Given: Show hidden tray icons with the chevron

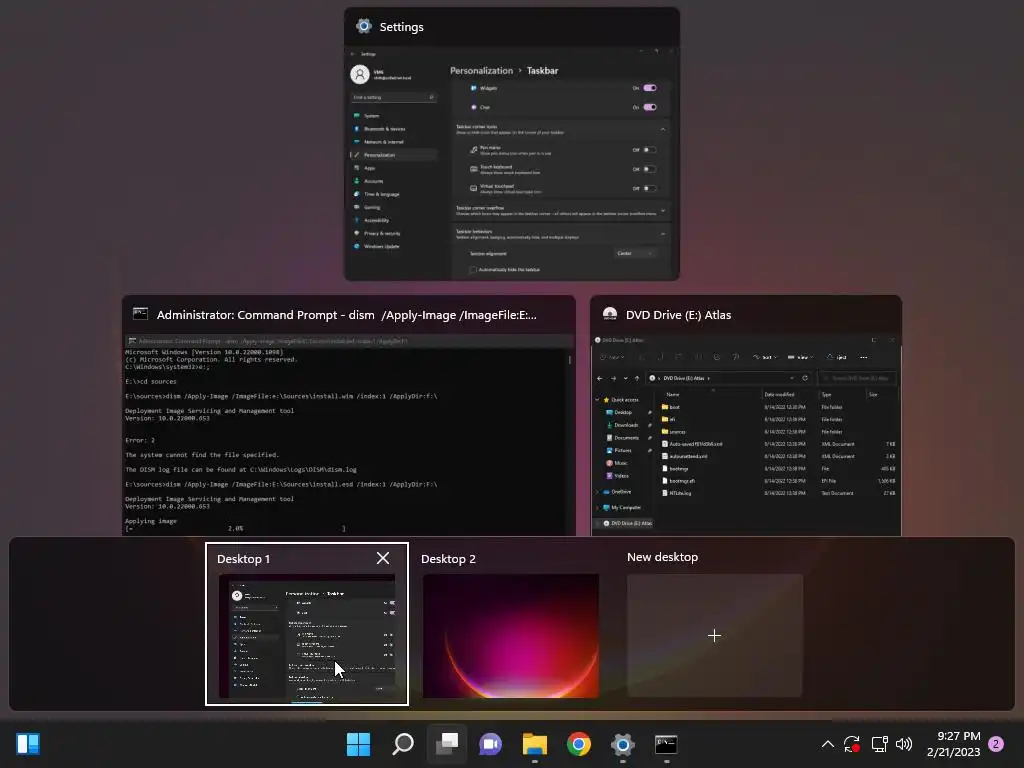Looking at the screenshot, I should (827, 744).
